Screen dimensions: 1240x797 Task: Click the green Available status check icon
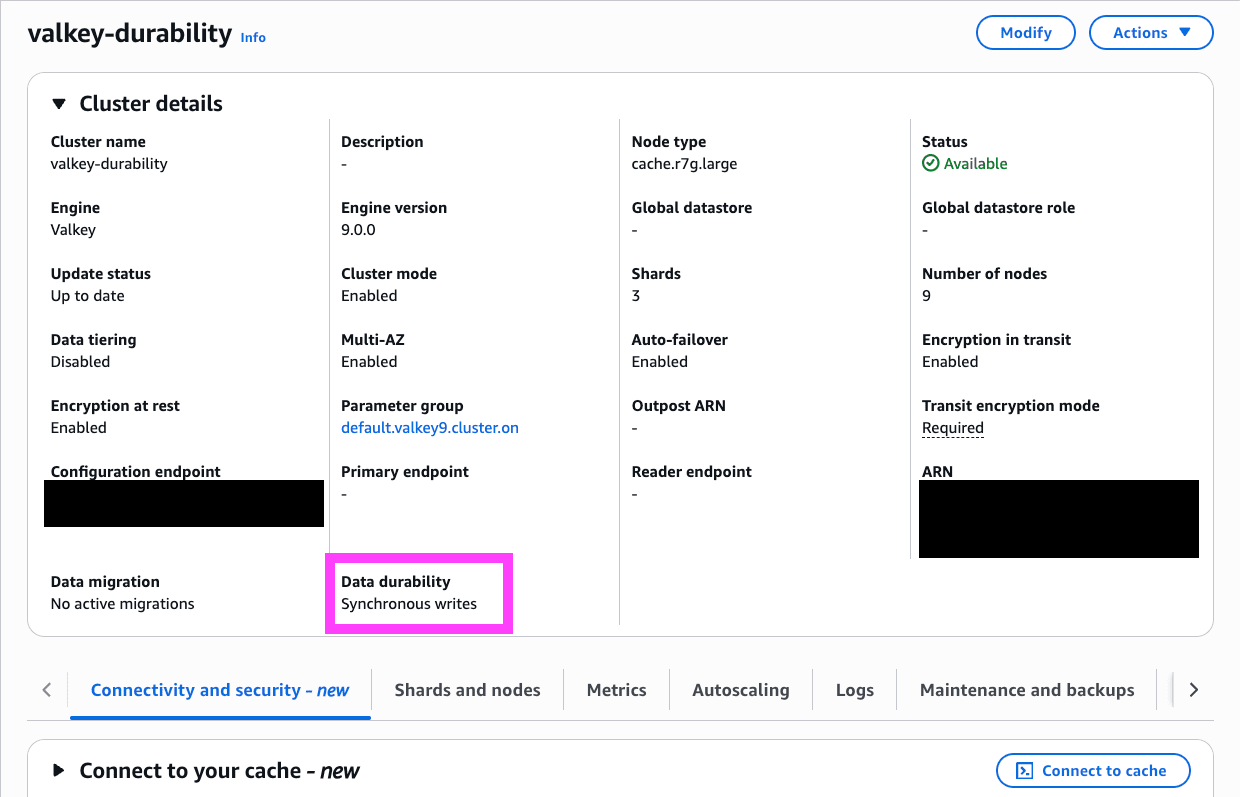pos(931,164)
